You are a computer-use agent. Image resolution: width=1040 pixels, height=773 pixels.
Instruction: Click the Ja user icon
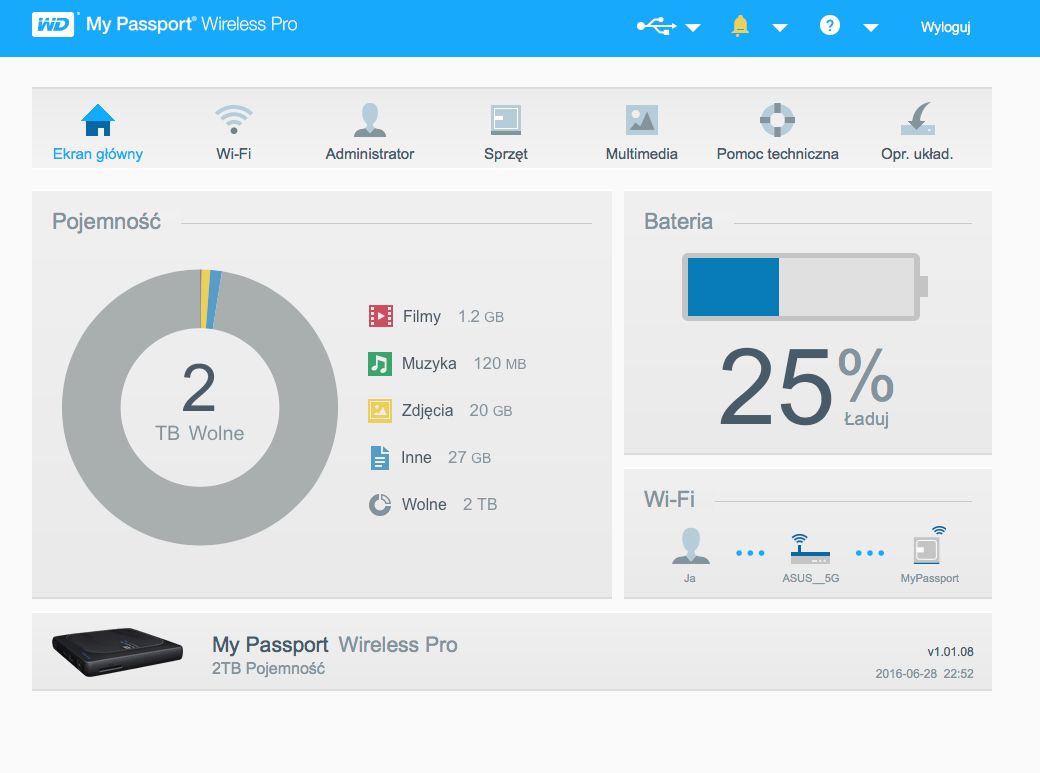pos(690,546)
